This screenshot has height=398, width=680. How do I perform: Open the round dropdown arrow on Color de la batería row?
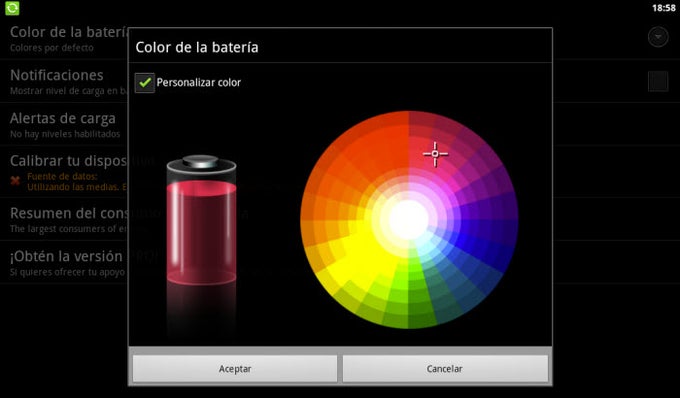pos(658,37)
